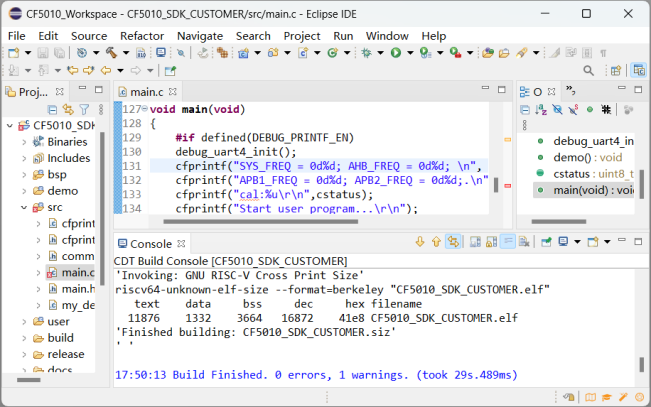The height and width of the screenshot is (407, 651).
Task: Sort Outline items alphabetically
Action: [541, 109]
